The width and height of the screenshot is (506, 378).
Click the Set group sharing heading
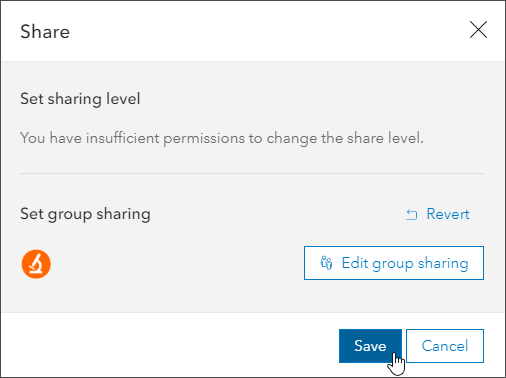coord(85,214)
